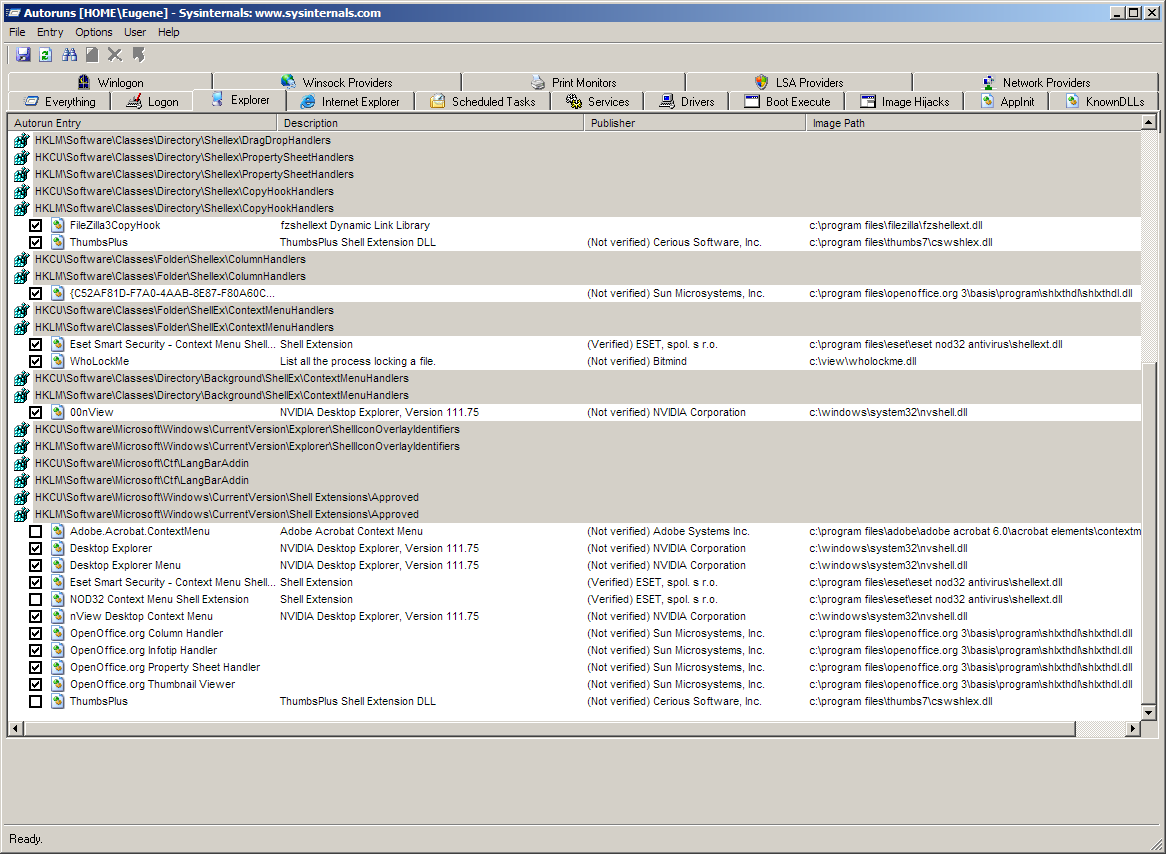
Task: Open the User menu
Action: tap(135, 32)
